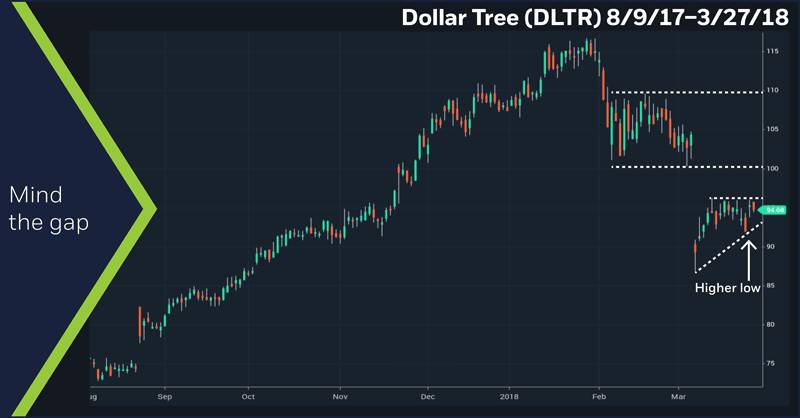The height and width of the screenshot is (418, 800).
Task: Select the 100 dotted support line
Action: (690, 167)
